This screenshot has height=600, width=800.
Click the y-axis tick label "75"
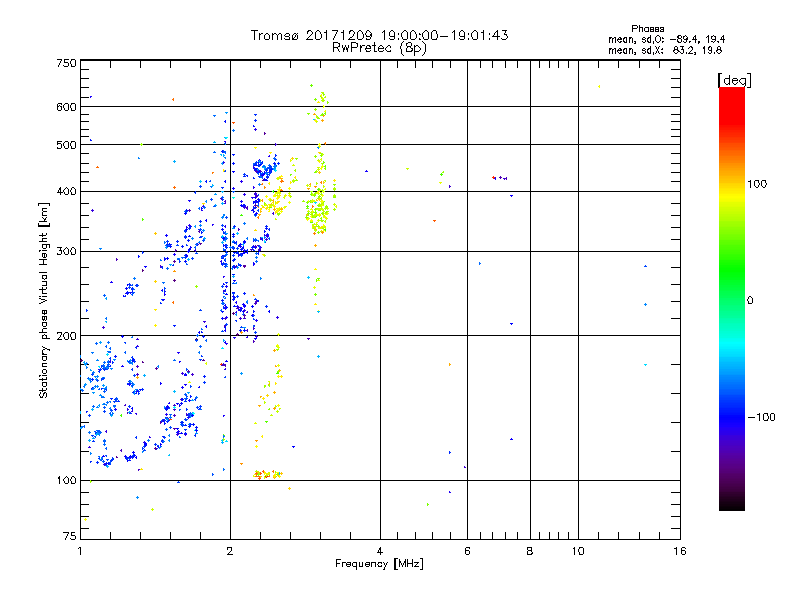coord(70,536)
